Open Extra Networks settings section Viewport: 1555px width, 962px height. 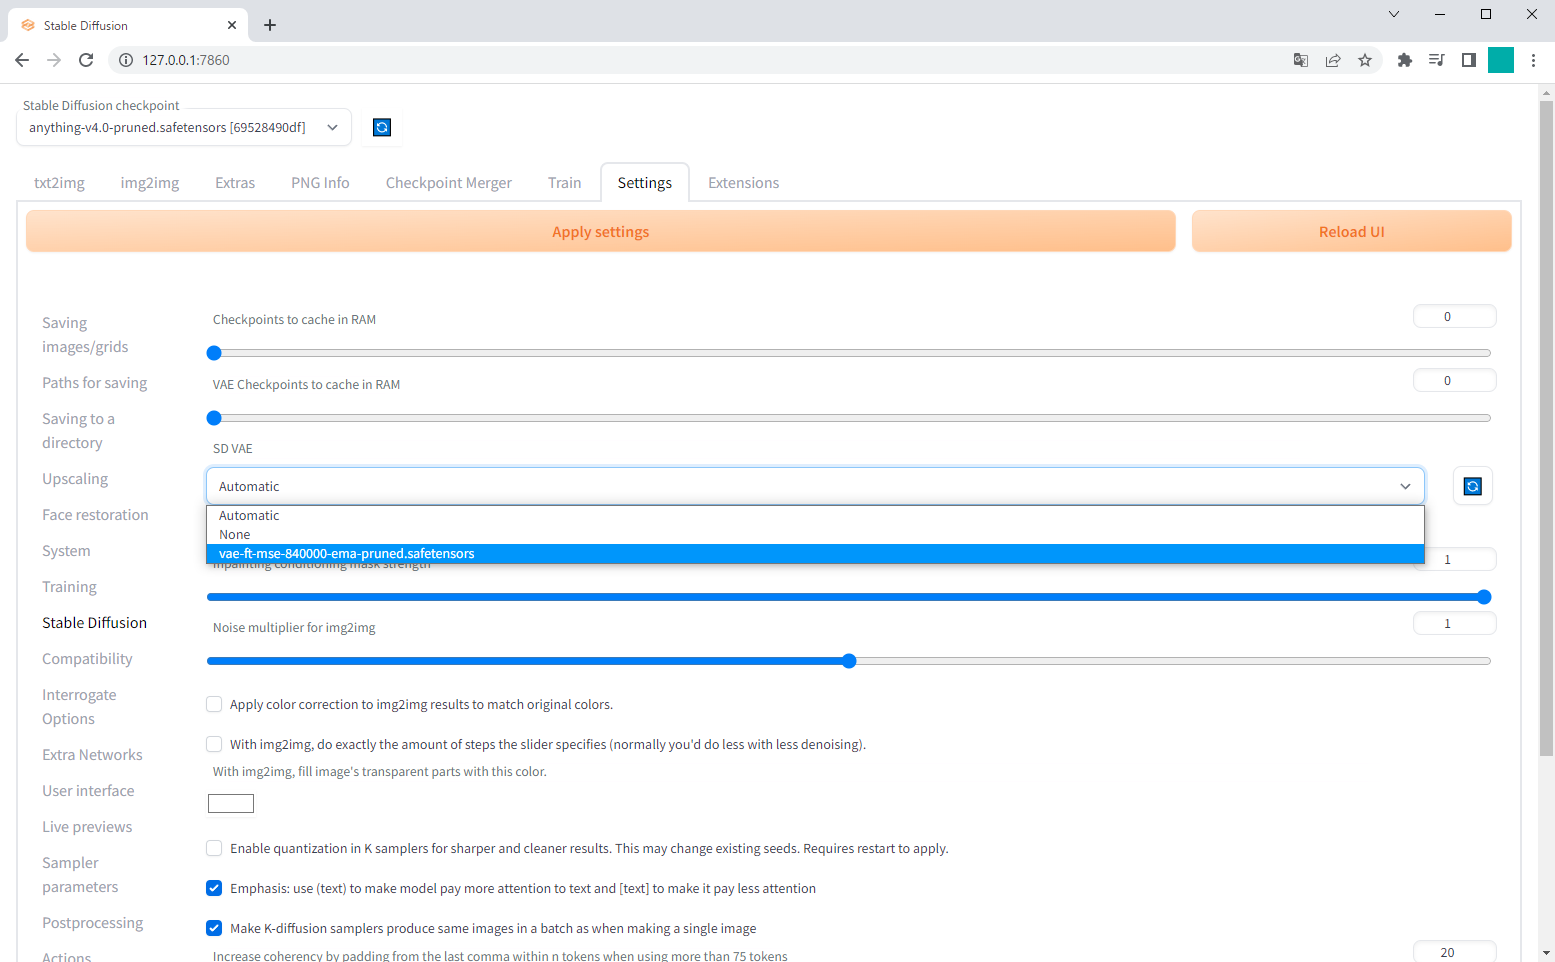coord(92,755)
